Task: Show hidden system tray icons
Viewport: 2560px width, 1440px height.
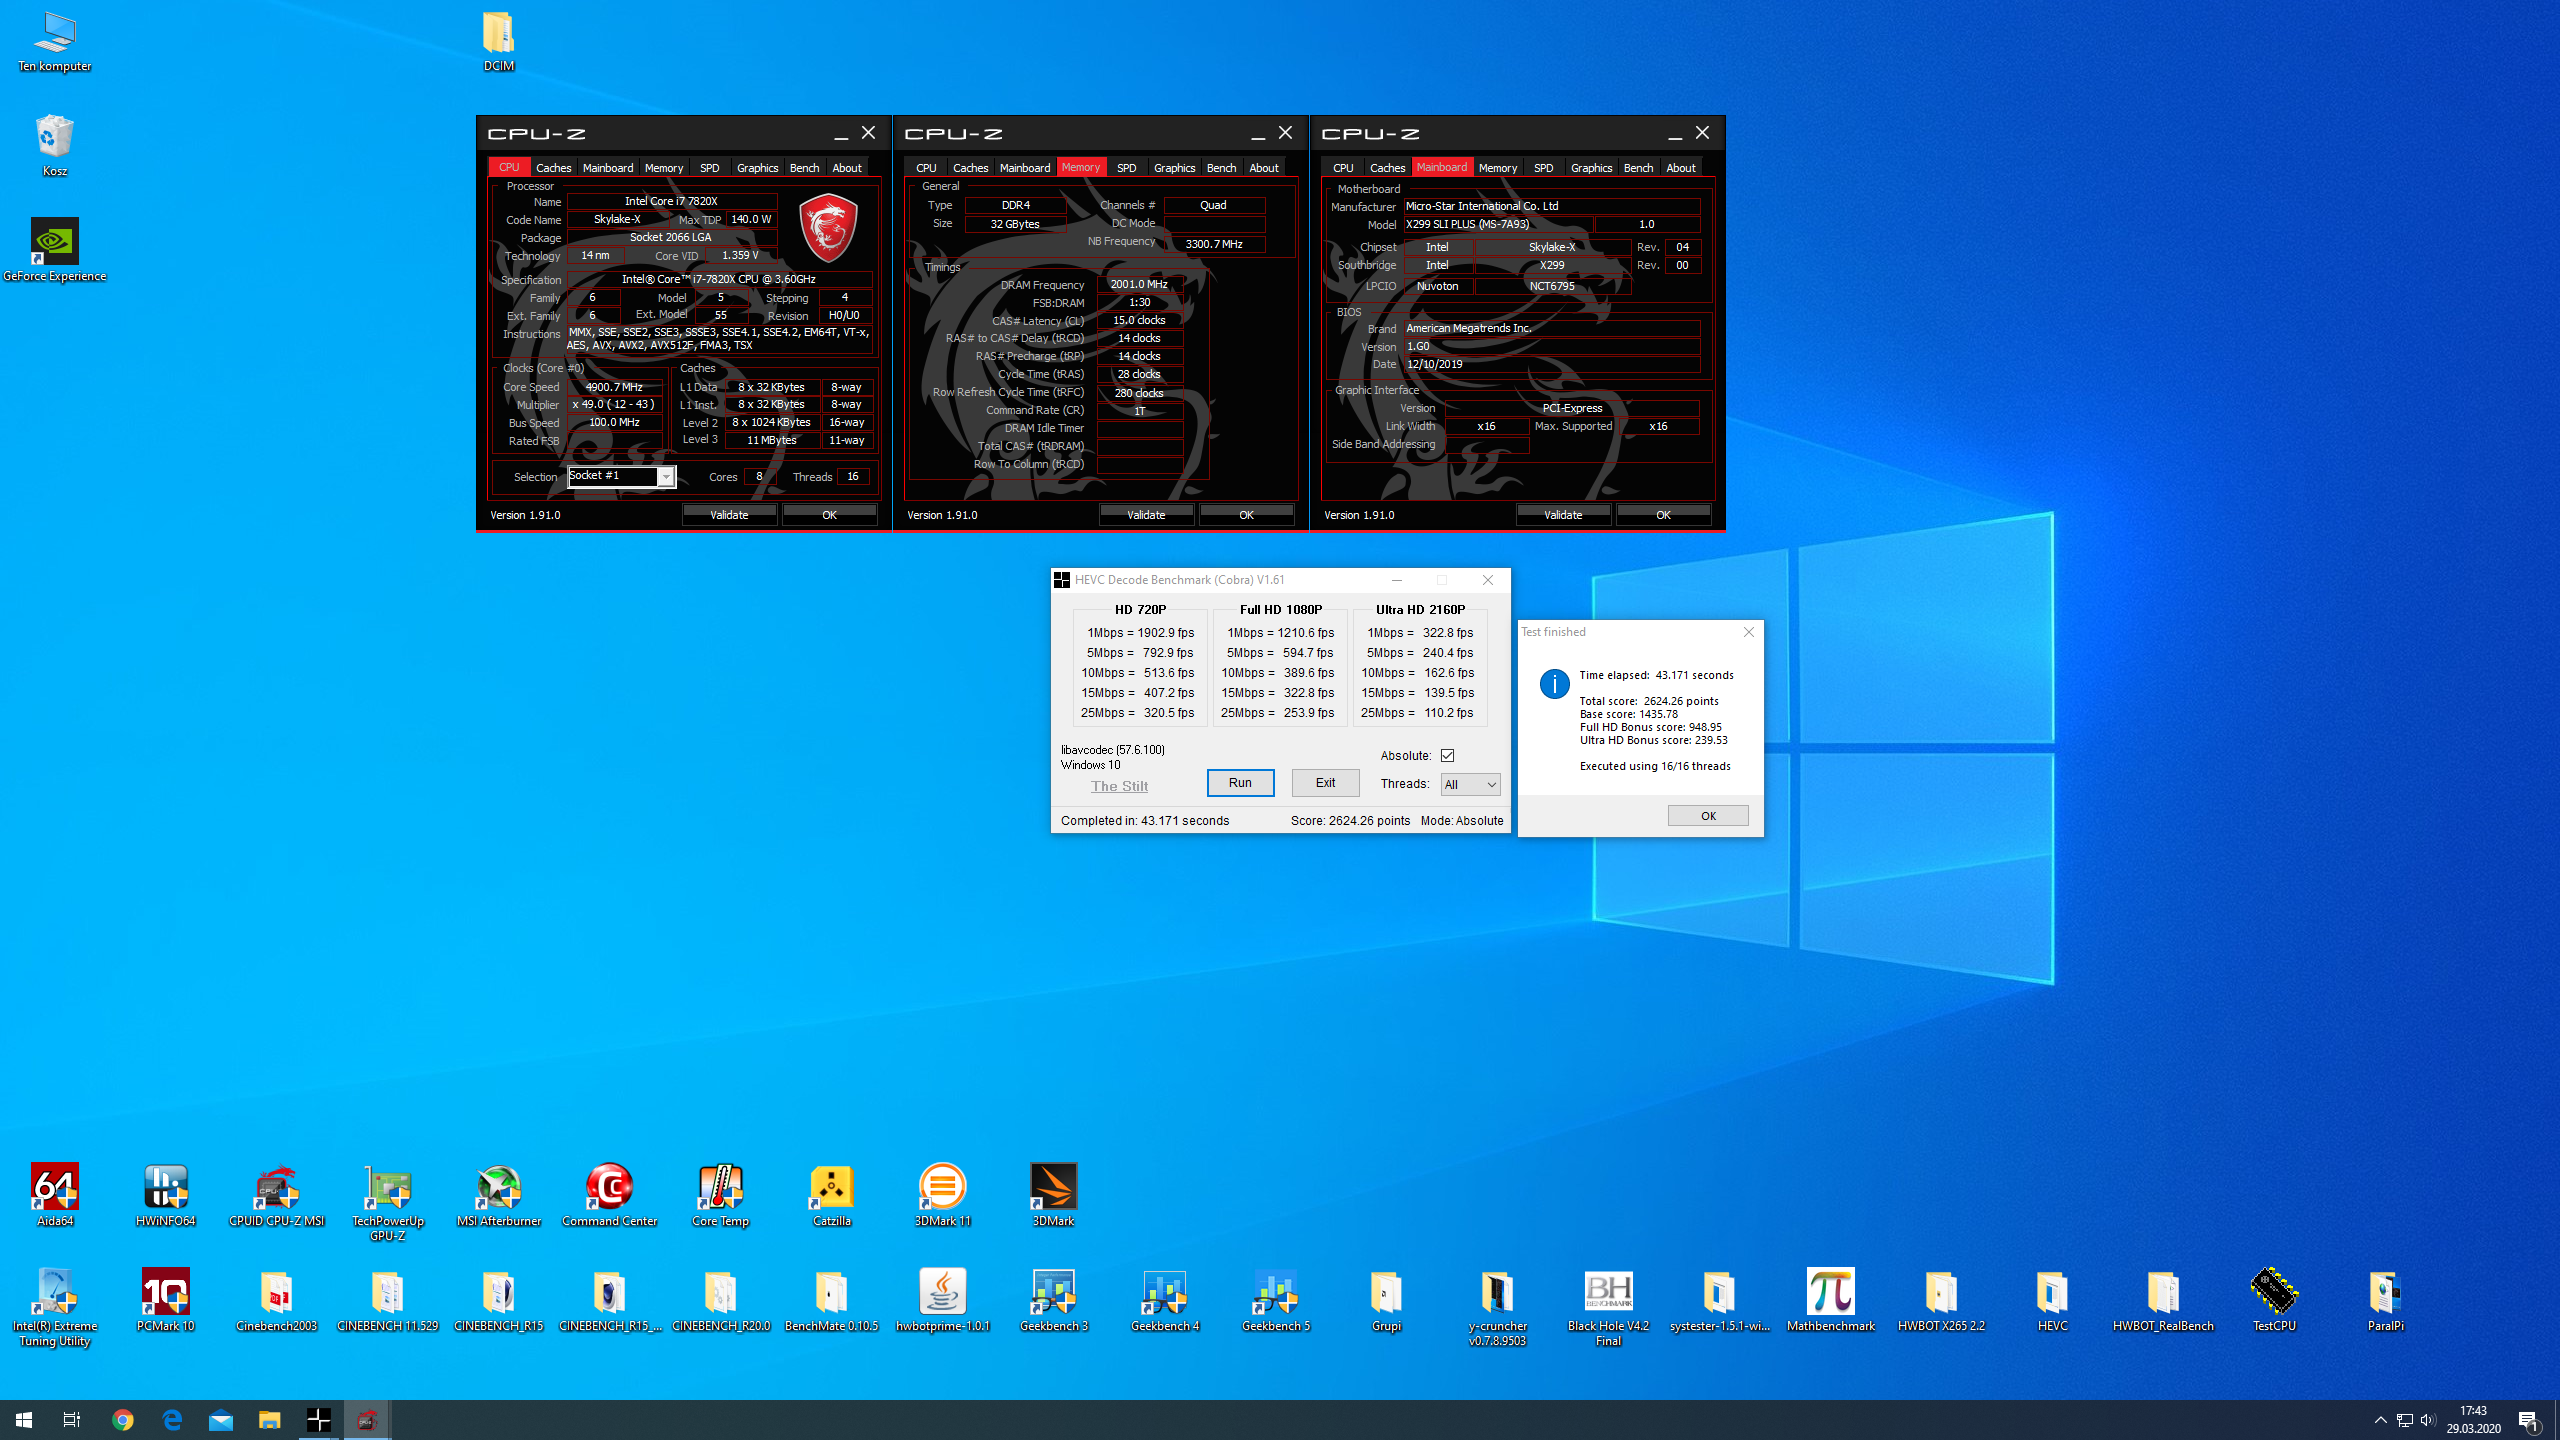Action: (2381, 1420)
